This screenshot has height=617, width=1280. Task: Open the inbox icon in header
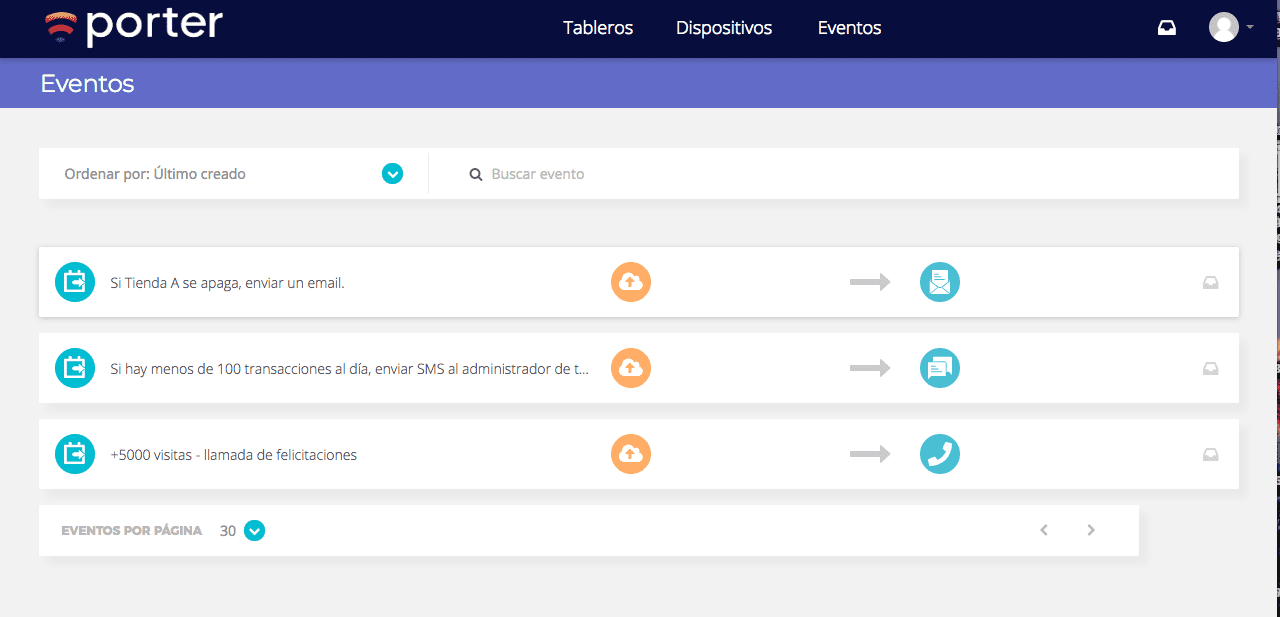(x=1167, y=28)
